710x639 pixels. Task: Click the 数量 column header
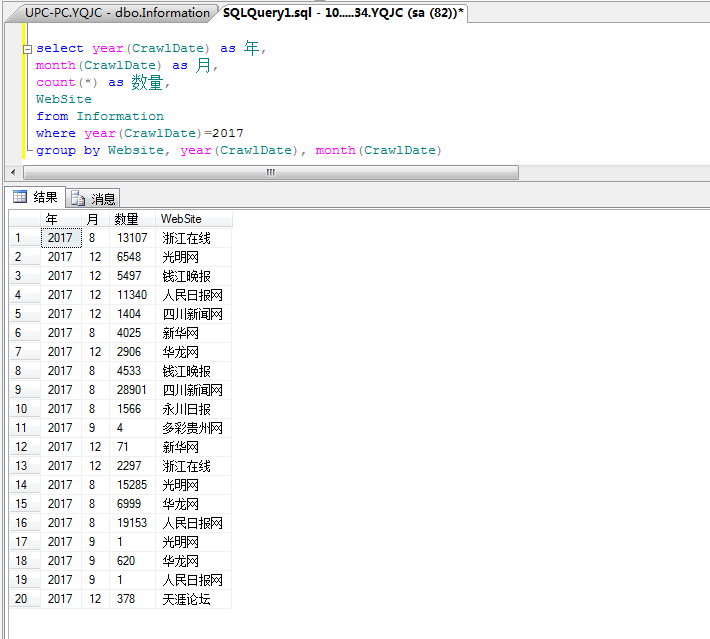coord(132,219)
